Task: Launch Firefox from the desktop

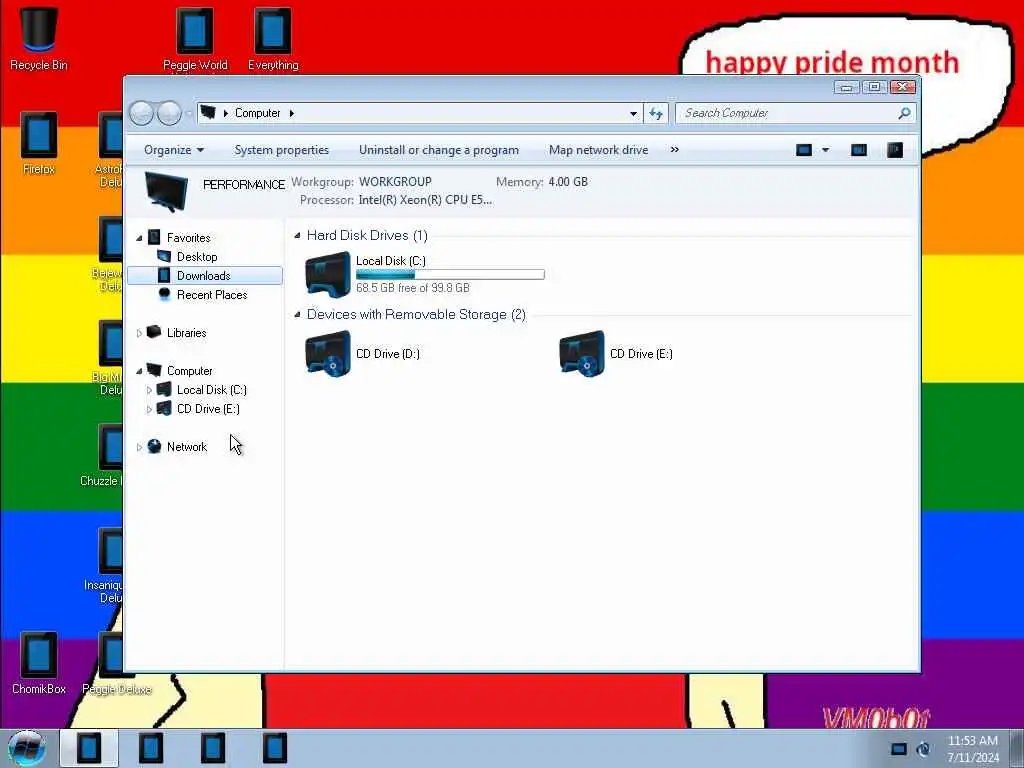Action: point(39,142)
